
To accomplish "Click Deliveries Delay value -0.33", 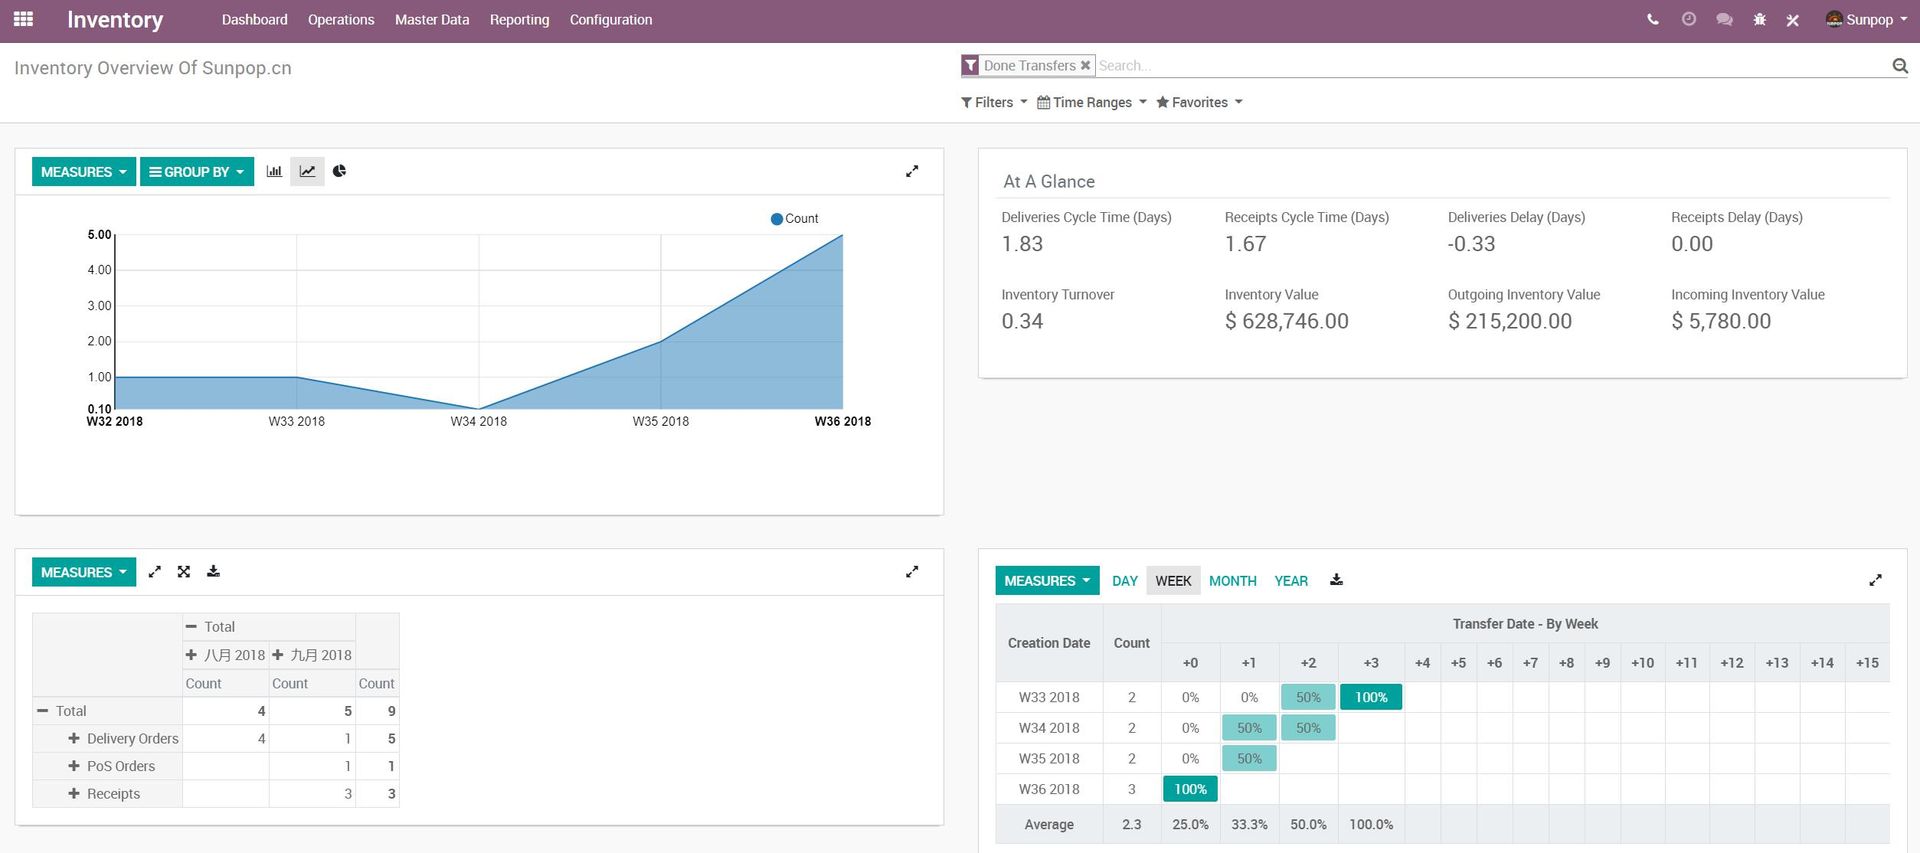I will [x=1471, y=244].
